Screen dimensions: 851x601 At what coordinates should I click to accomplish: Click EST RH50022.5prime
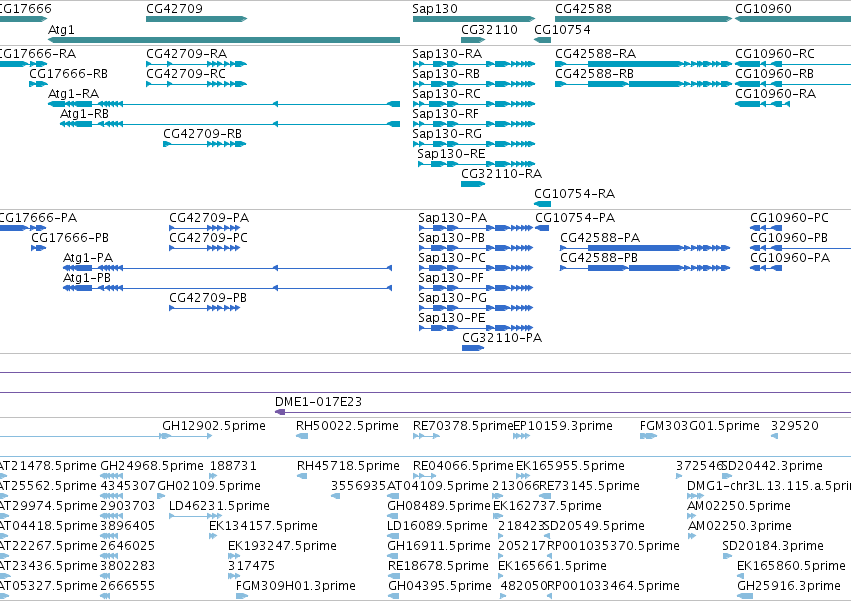click(302, 436)
